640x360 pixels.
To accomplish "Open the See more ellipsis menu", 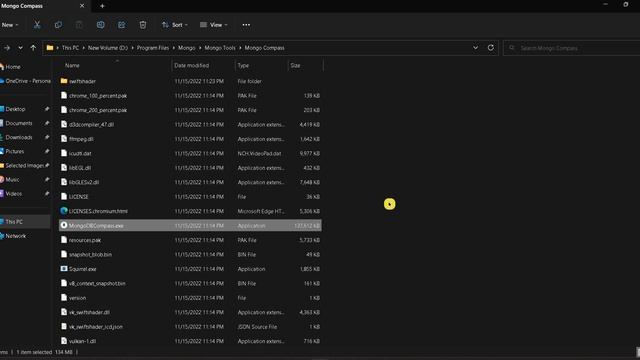I will (x=246, y=25).
